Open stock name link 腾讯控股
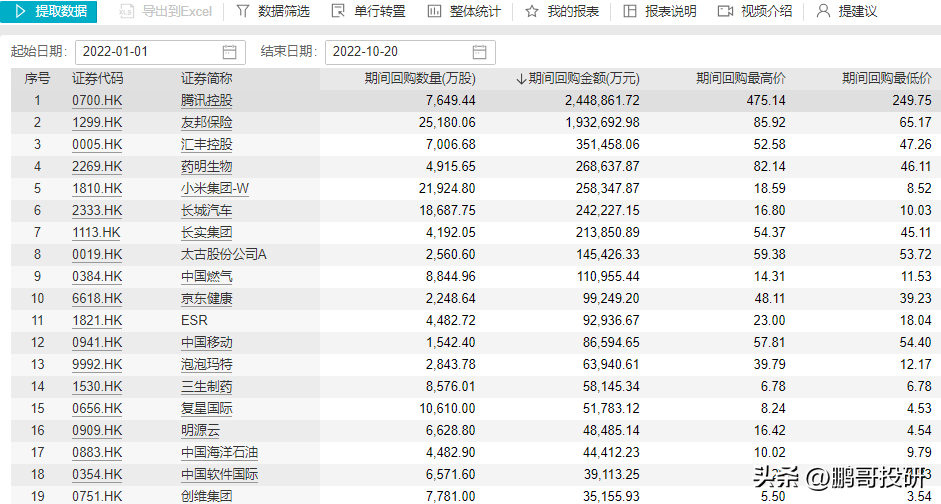Screen dimensions: 941x504 point(206,101)
